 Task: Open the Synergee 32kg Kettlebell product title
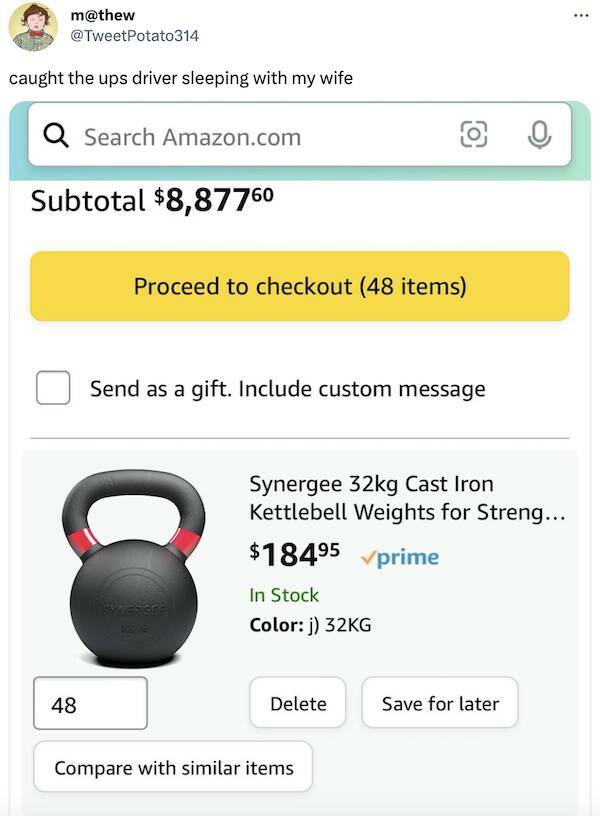pyautogui.click(x=408, y=498)
